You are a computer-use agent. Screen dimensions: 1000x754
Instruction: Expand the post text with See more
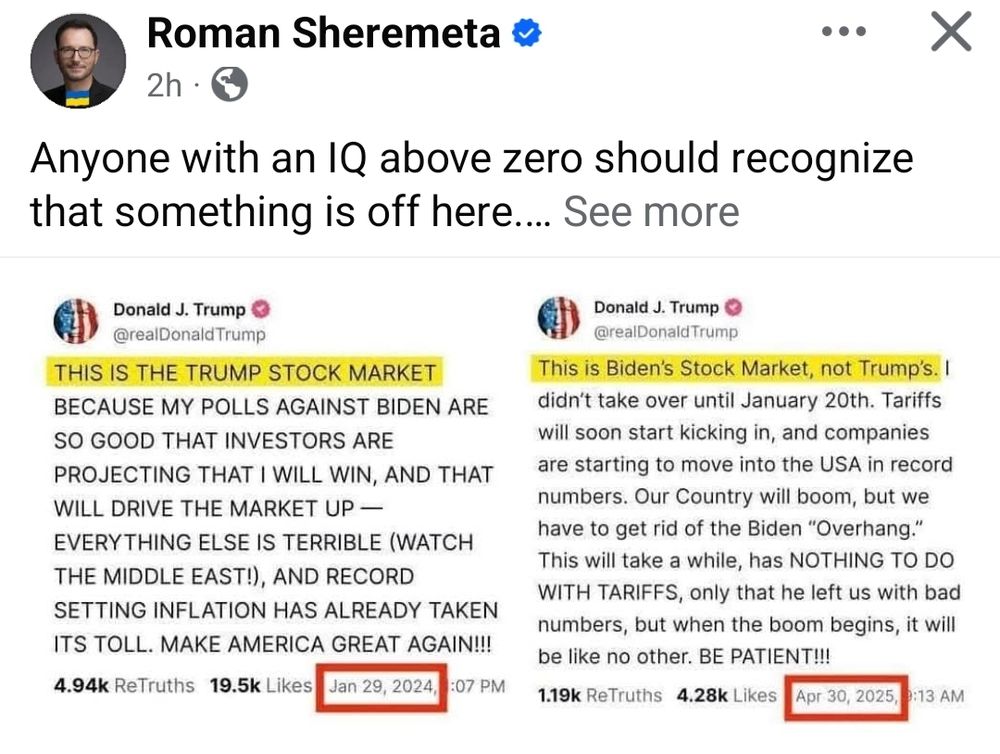651,211
